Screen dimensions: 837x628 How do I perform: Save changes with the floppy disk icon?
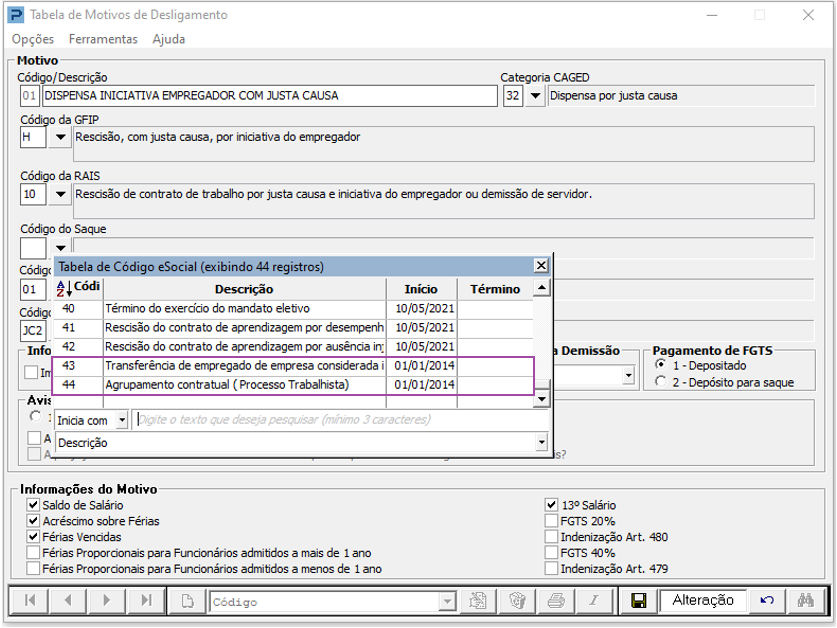638,601
